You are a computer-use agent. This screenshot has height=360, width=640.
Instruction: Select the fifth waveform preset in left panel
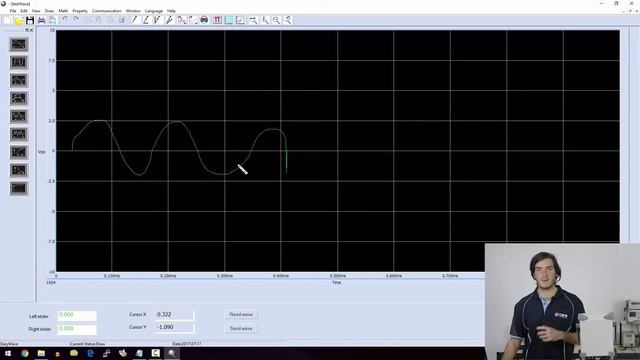19,116
